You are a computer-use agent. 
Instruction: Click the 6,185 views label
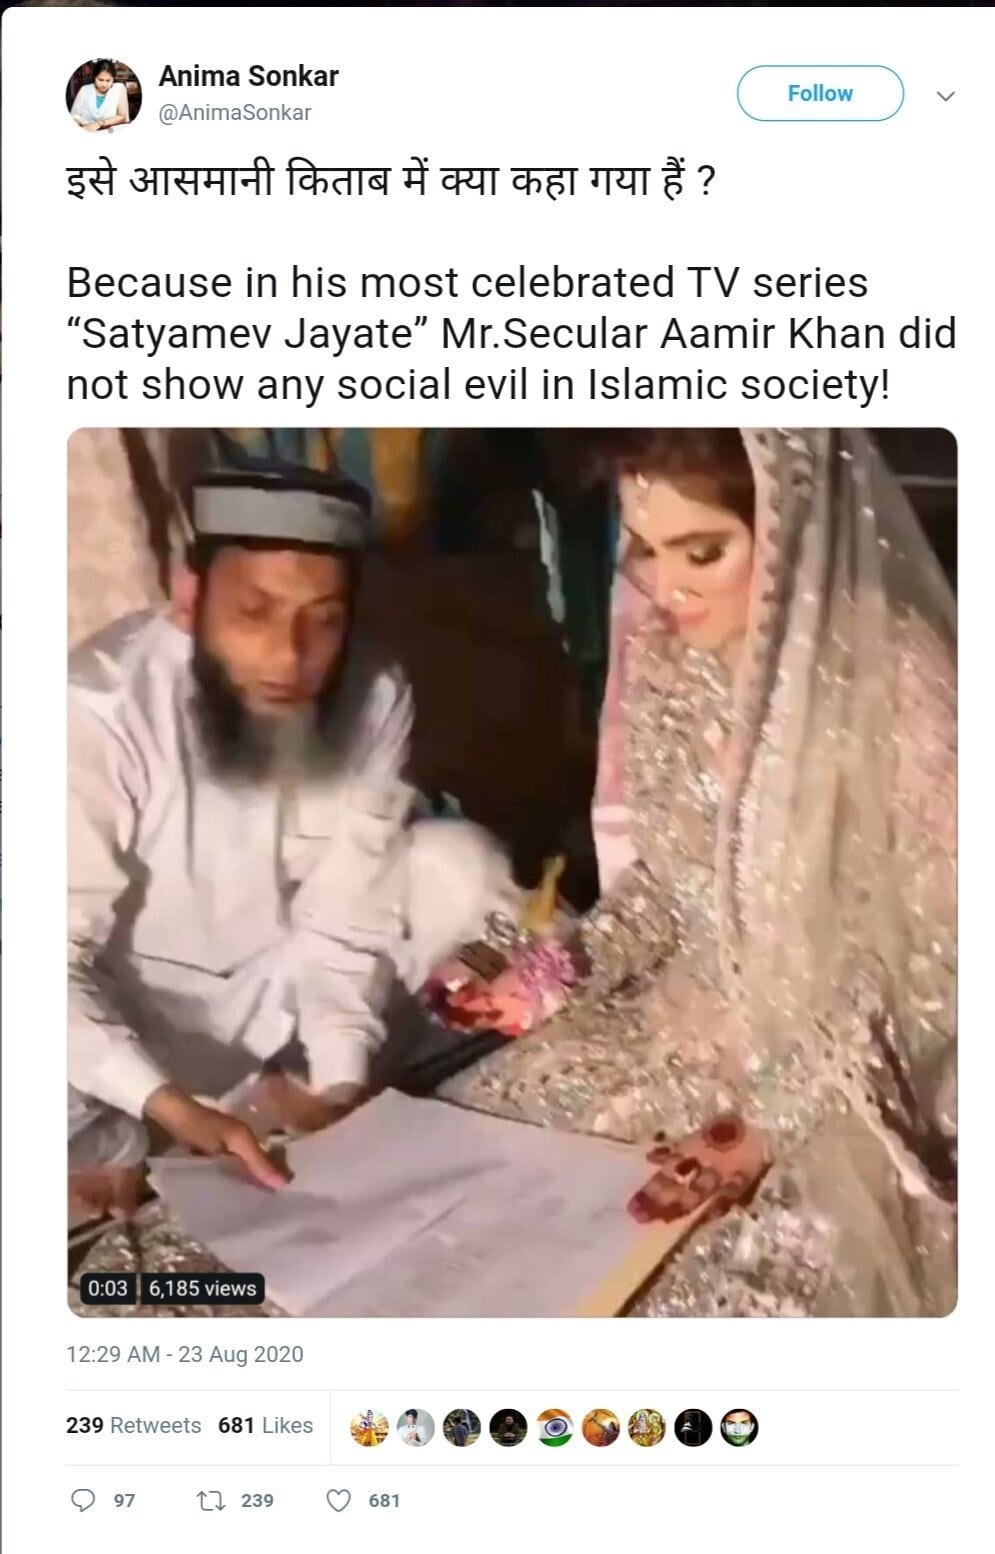202,1288
